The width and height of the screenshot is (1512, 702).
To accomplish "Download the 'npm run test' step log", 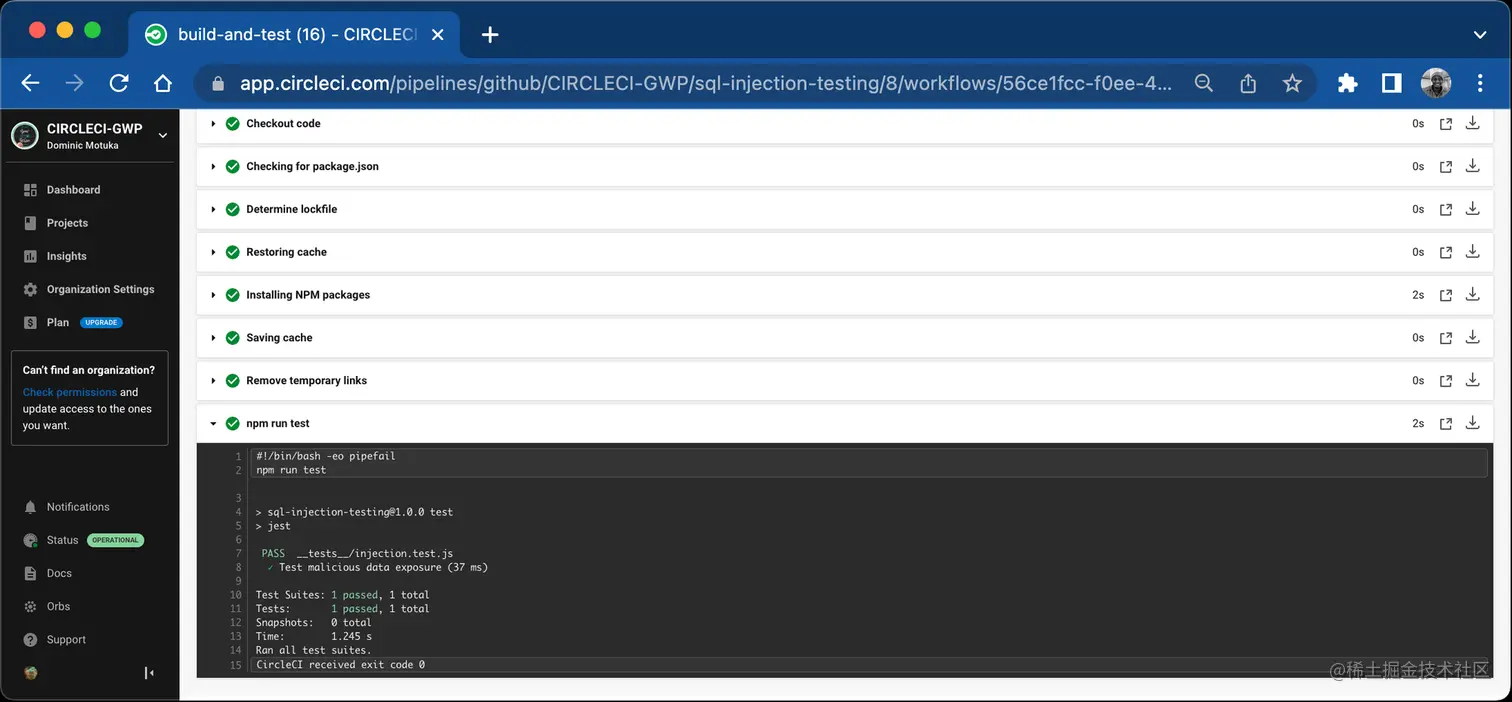I will click(x=1471, y=422).
